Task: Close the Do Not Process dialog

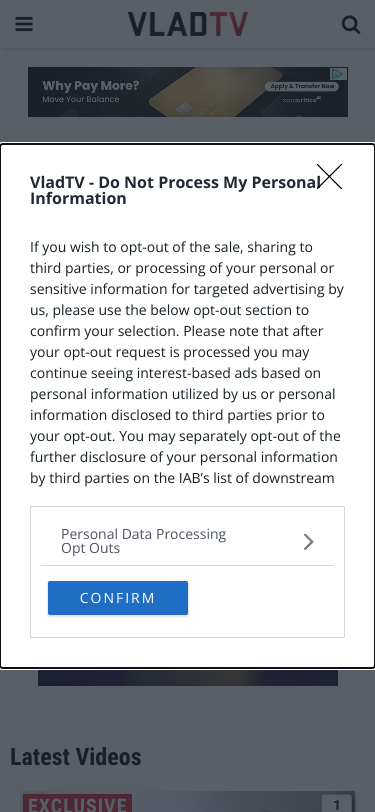Action: [329, 177]
